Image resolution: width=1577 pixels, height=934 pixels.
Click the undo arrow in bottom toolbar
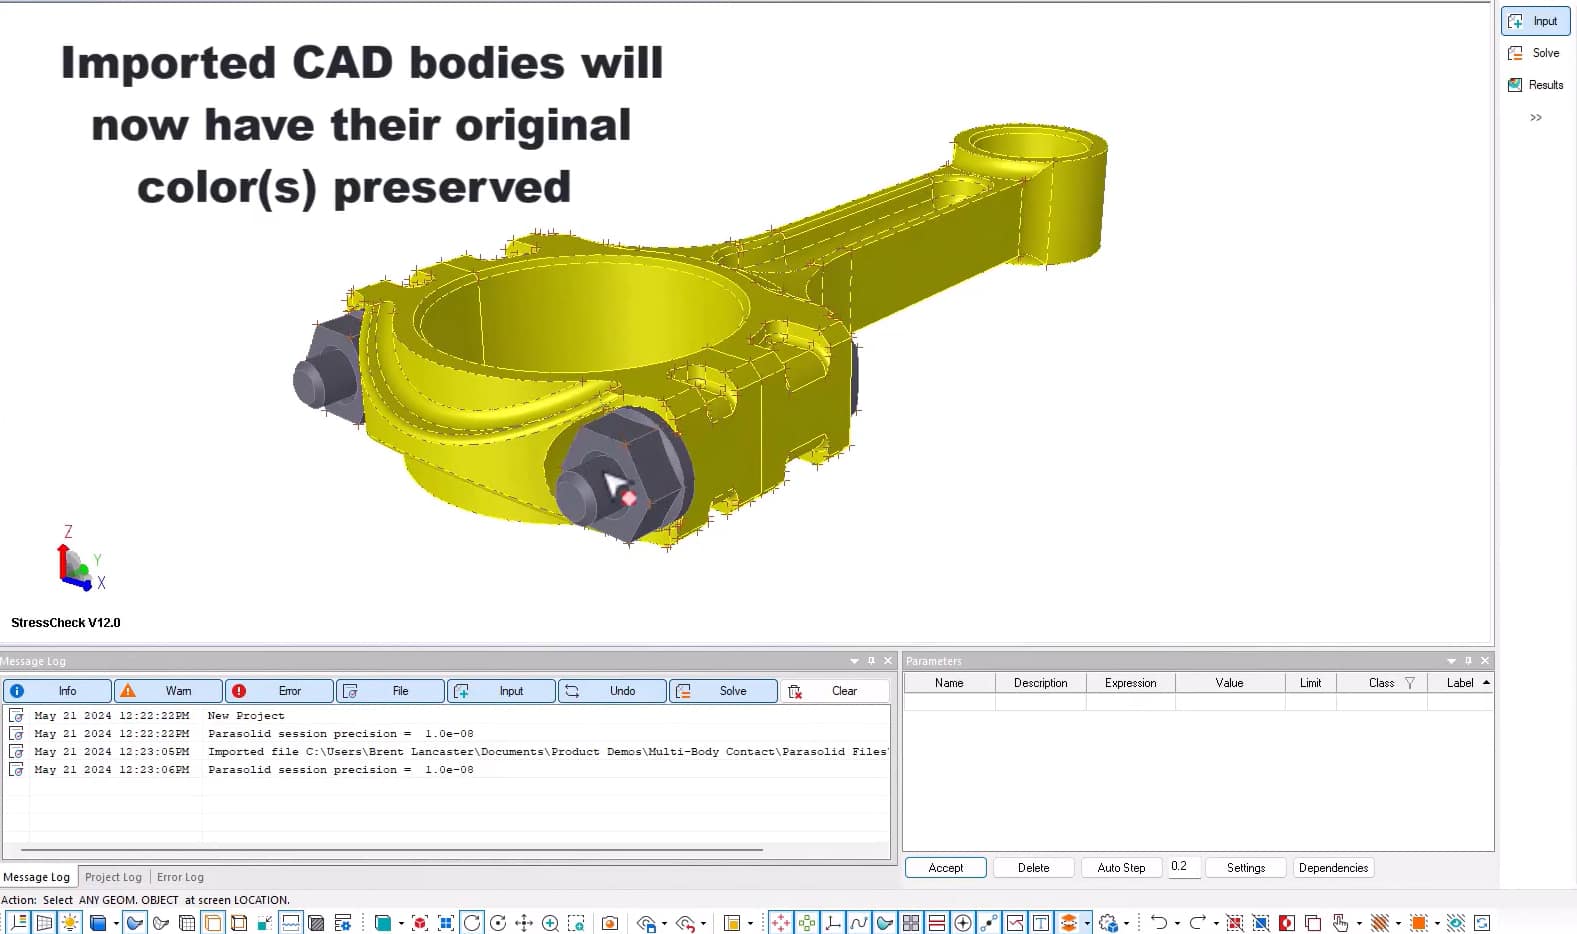point(1158,923)
